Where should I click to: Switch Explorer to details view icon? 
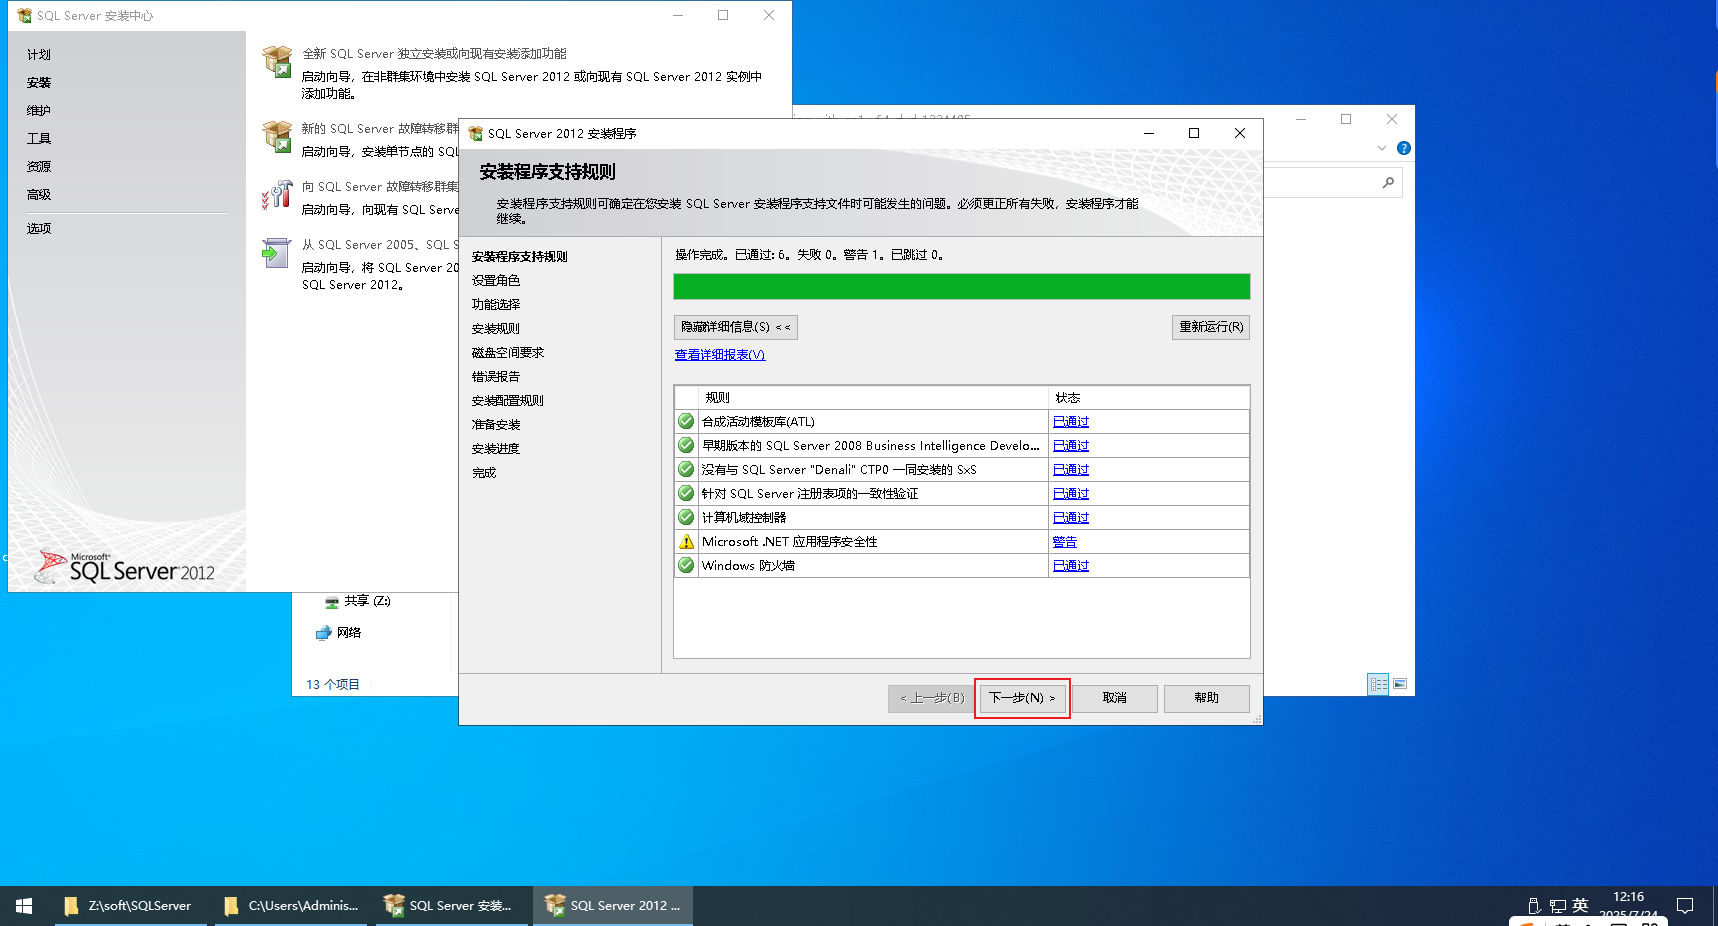(1378, 684)
